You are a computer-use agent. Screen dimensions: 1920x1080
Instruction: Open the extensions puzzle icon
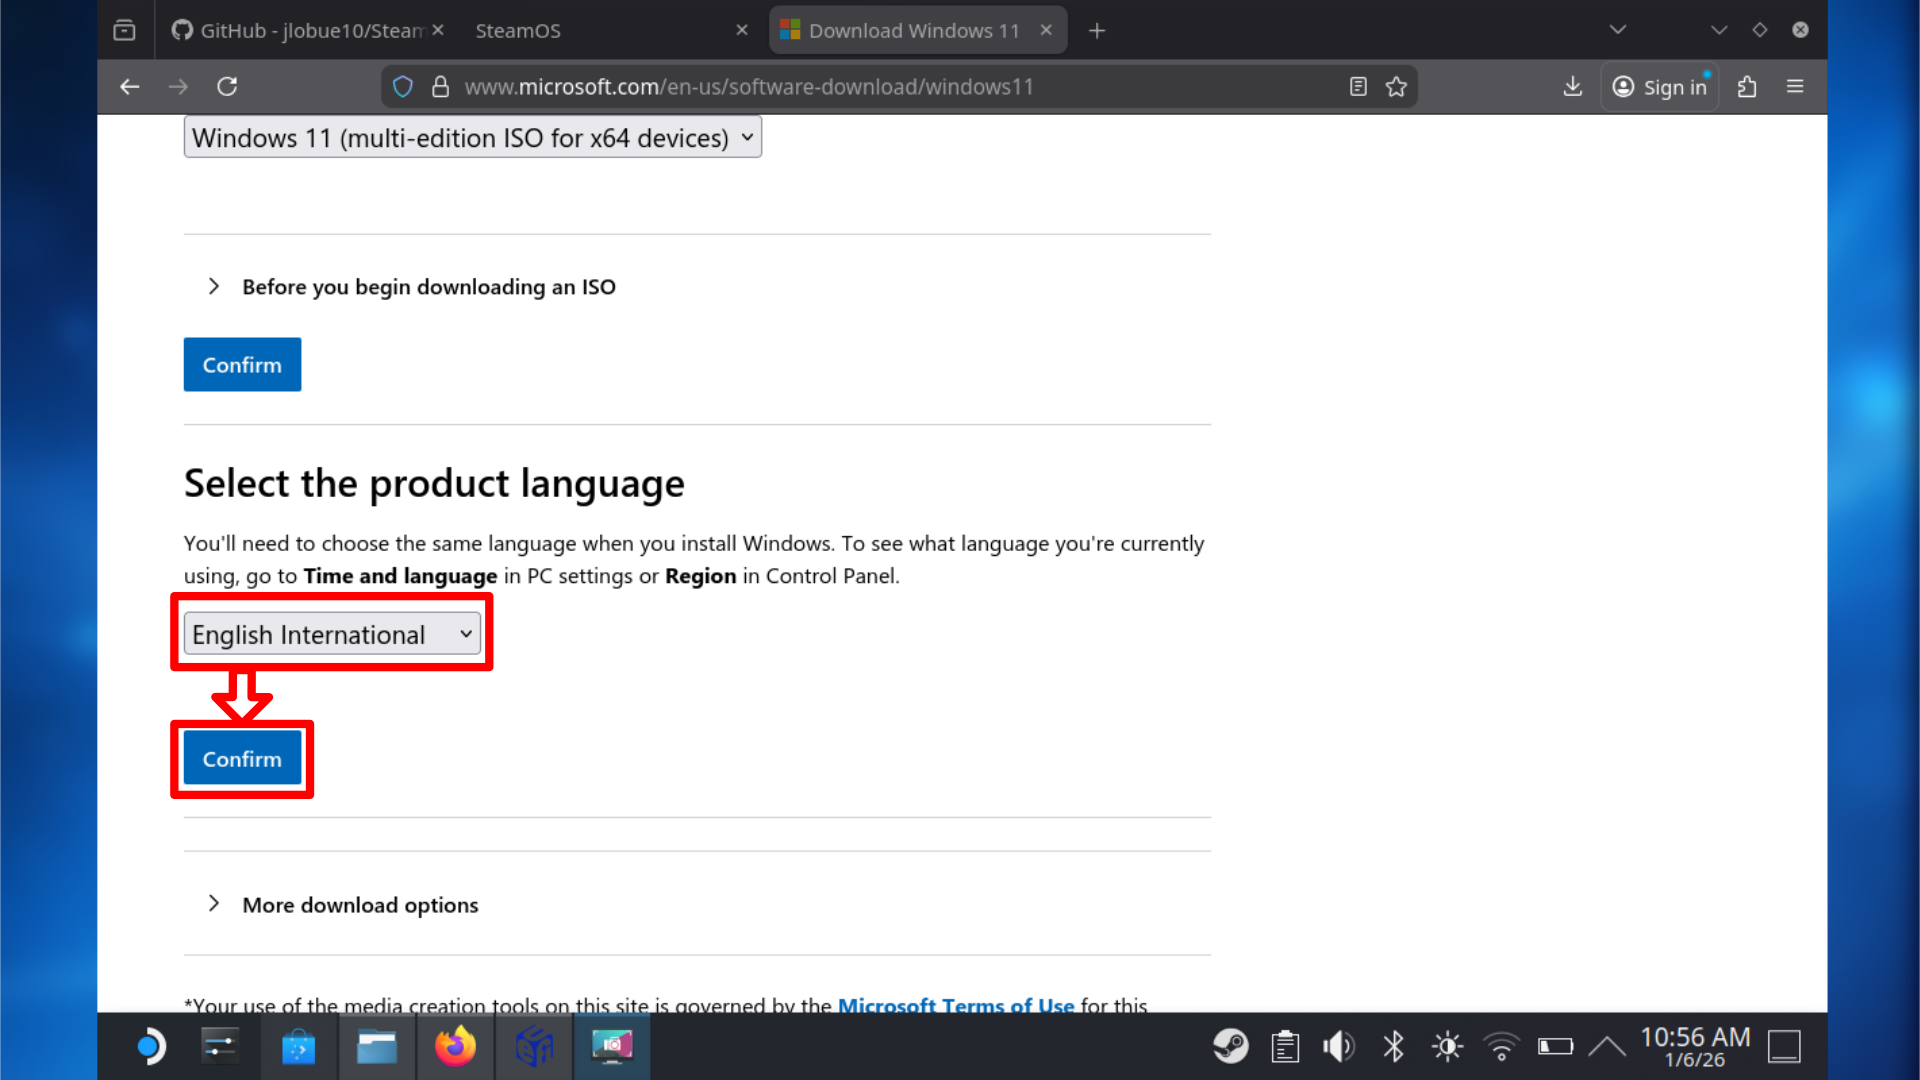(1747, 87)
